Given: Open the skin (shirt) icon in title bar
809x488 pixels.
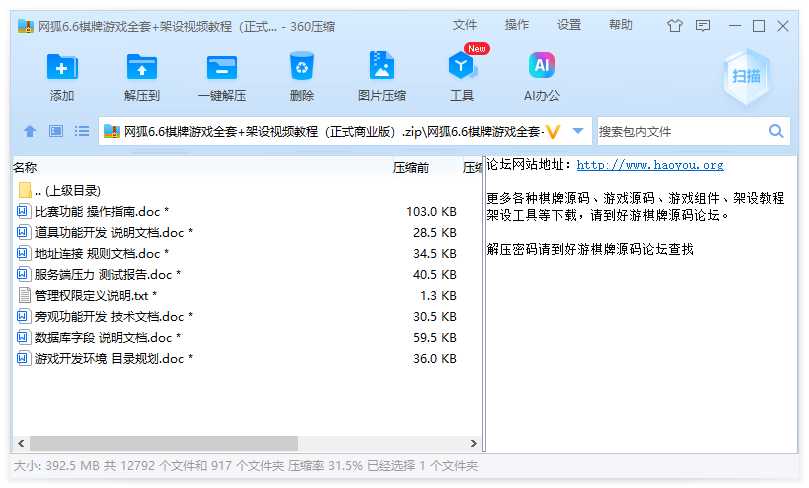Looking at the screenshot, I should [674, 26].
